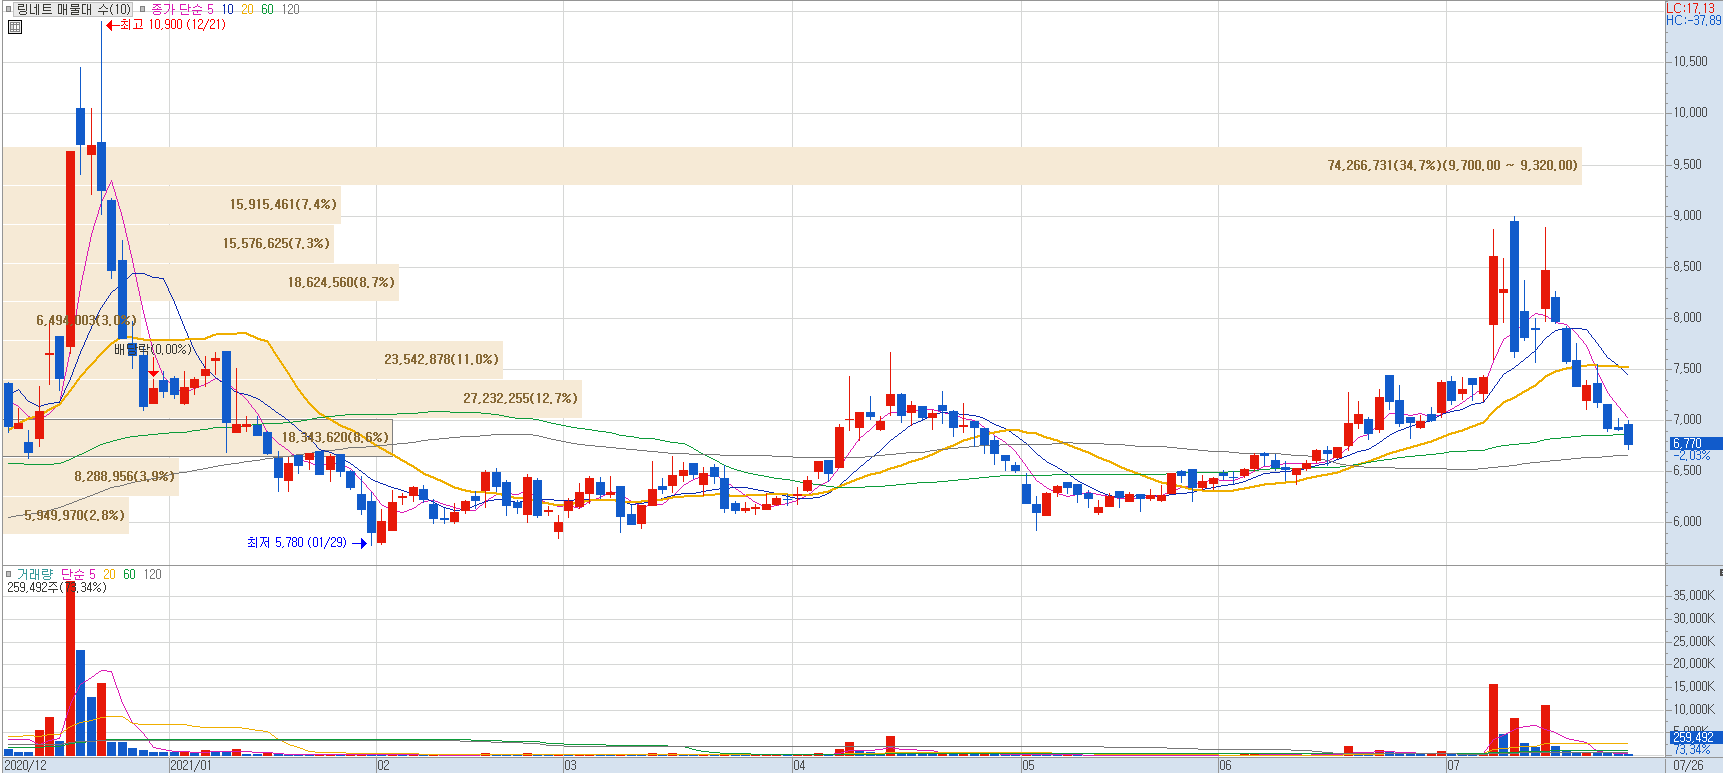The image size is (1723, 773).
Task: Click the price MA 20 legend
Action: pos(247,9)
